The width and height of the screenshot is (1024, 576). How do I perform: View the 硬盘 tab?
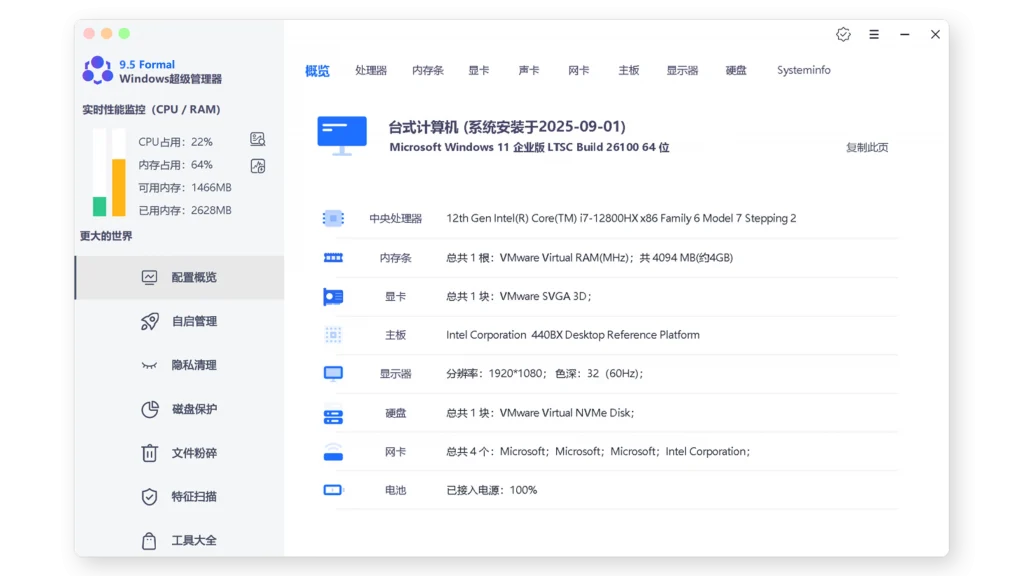click(736, 70)
